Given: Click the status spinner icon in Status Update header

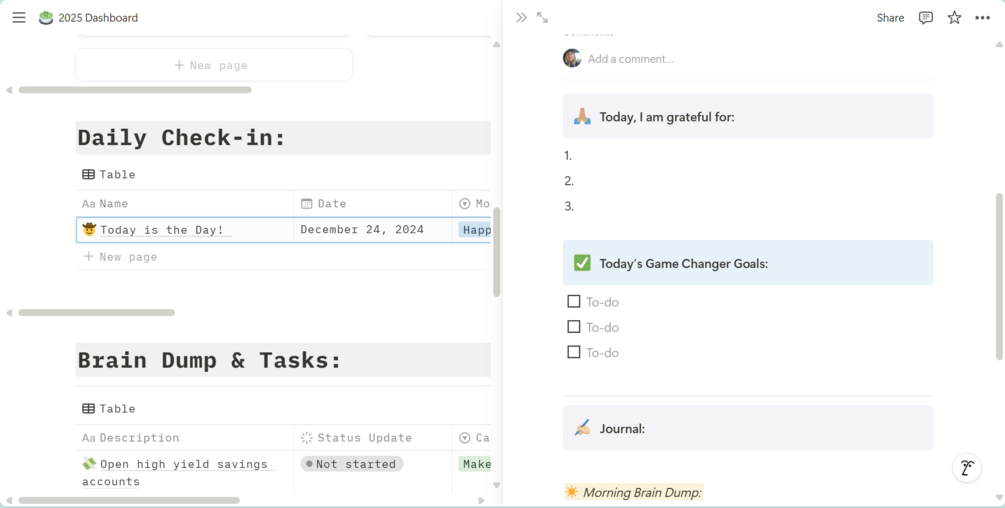Looking at the screenshot, I should click(306, 438).
